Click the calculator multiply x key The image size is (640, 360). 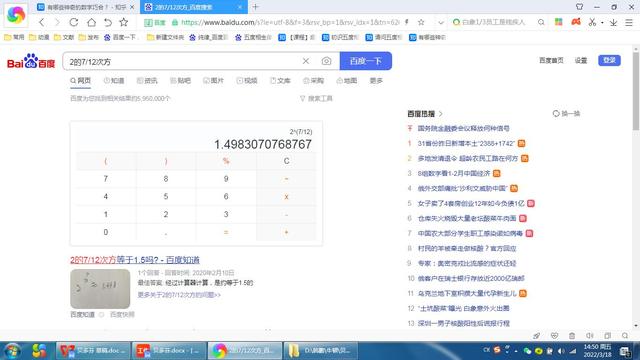(286, 197)
